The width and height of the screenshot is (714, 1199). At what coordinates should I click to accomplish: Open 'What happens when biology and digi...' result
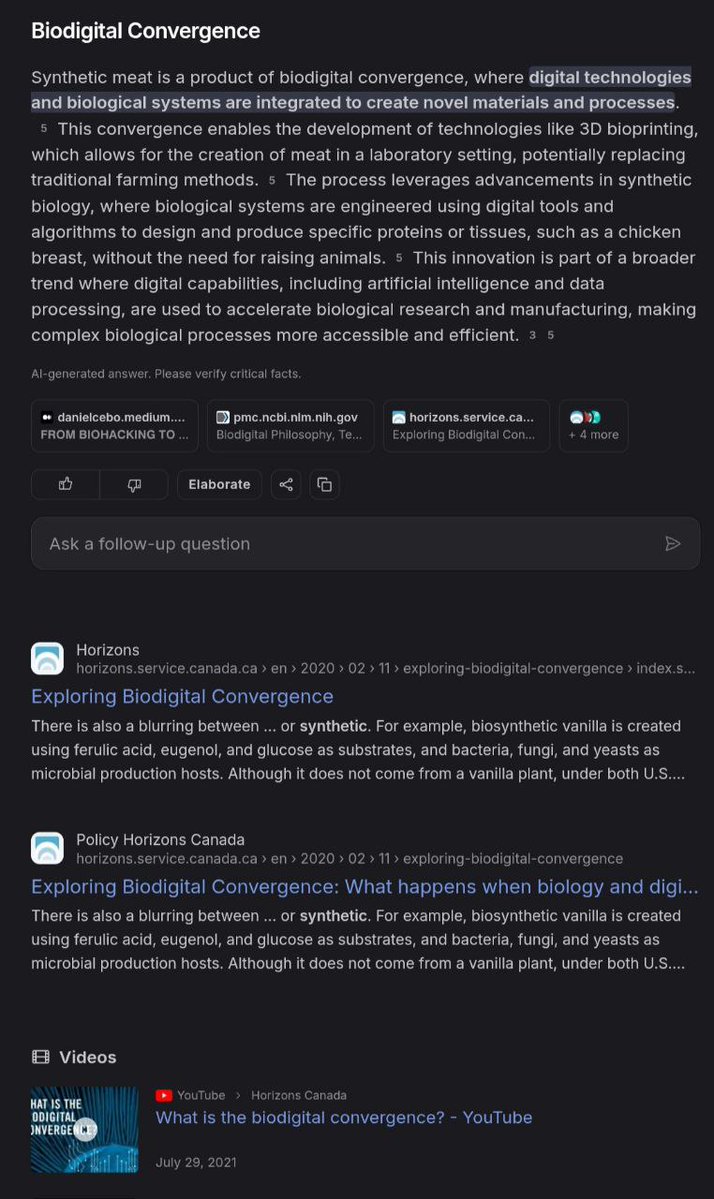364,887
